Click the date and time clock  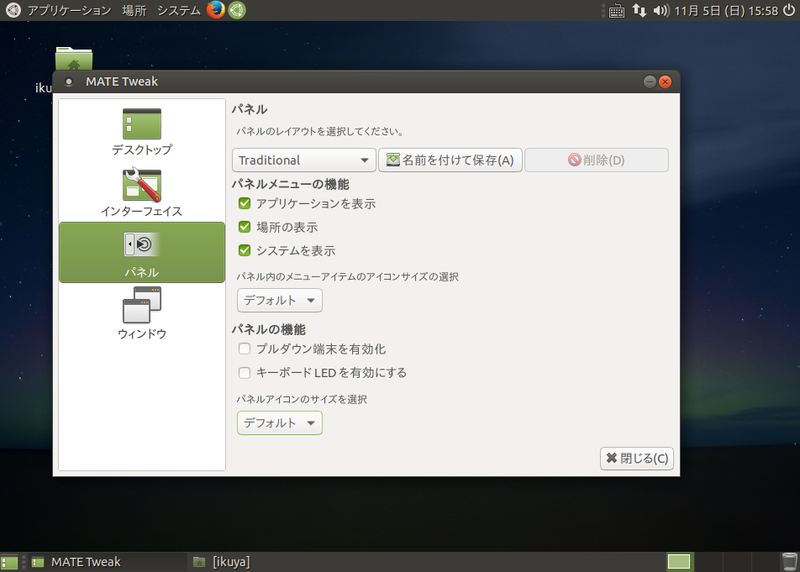[x=726, y=11]
